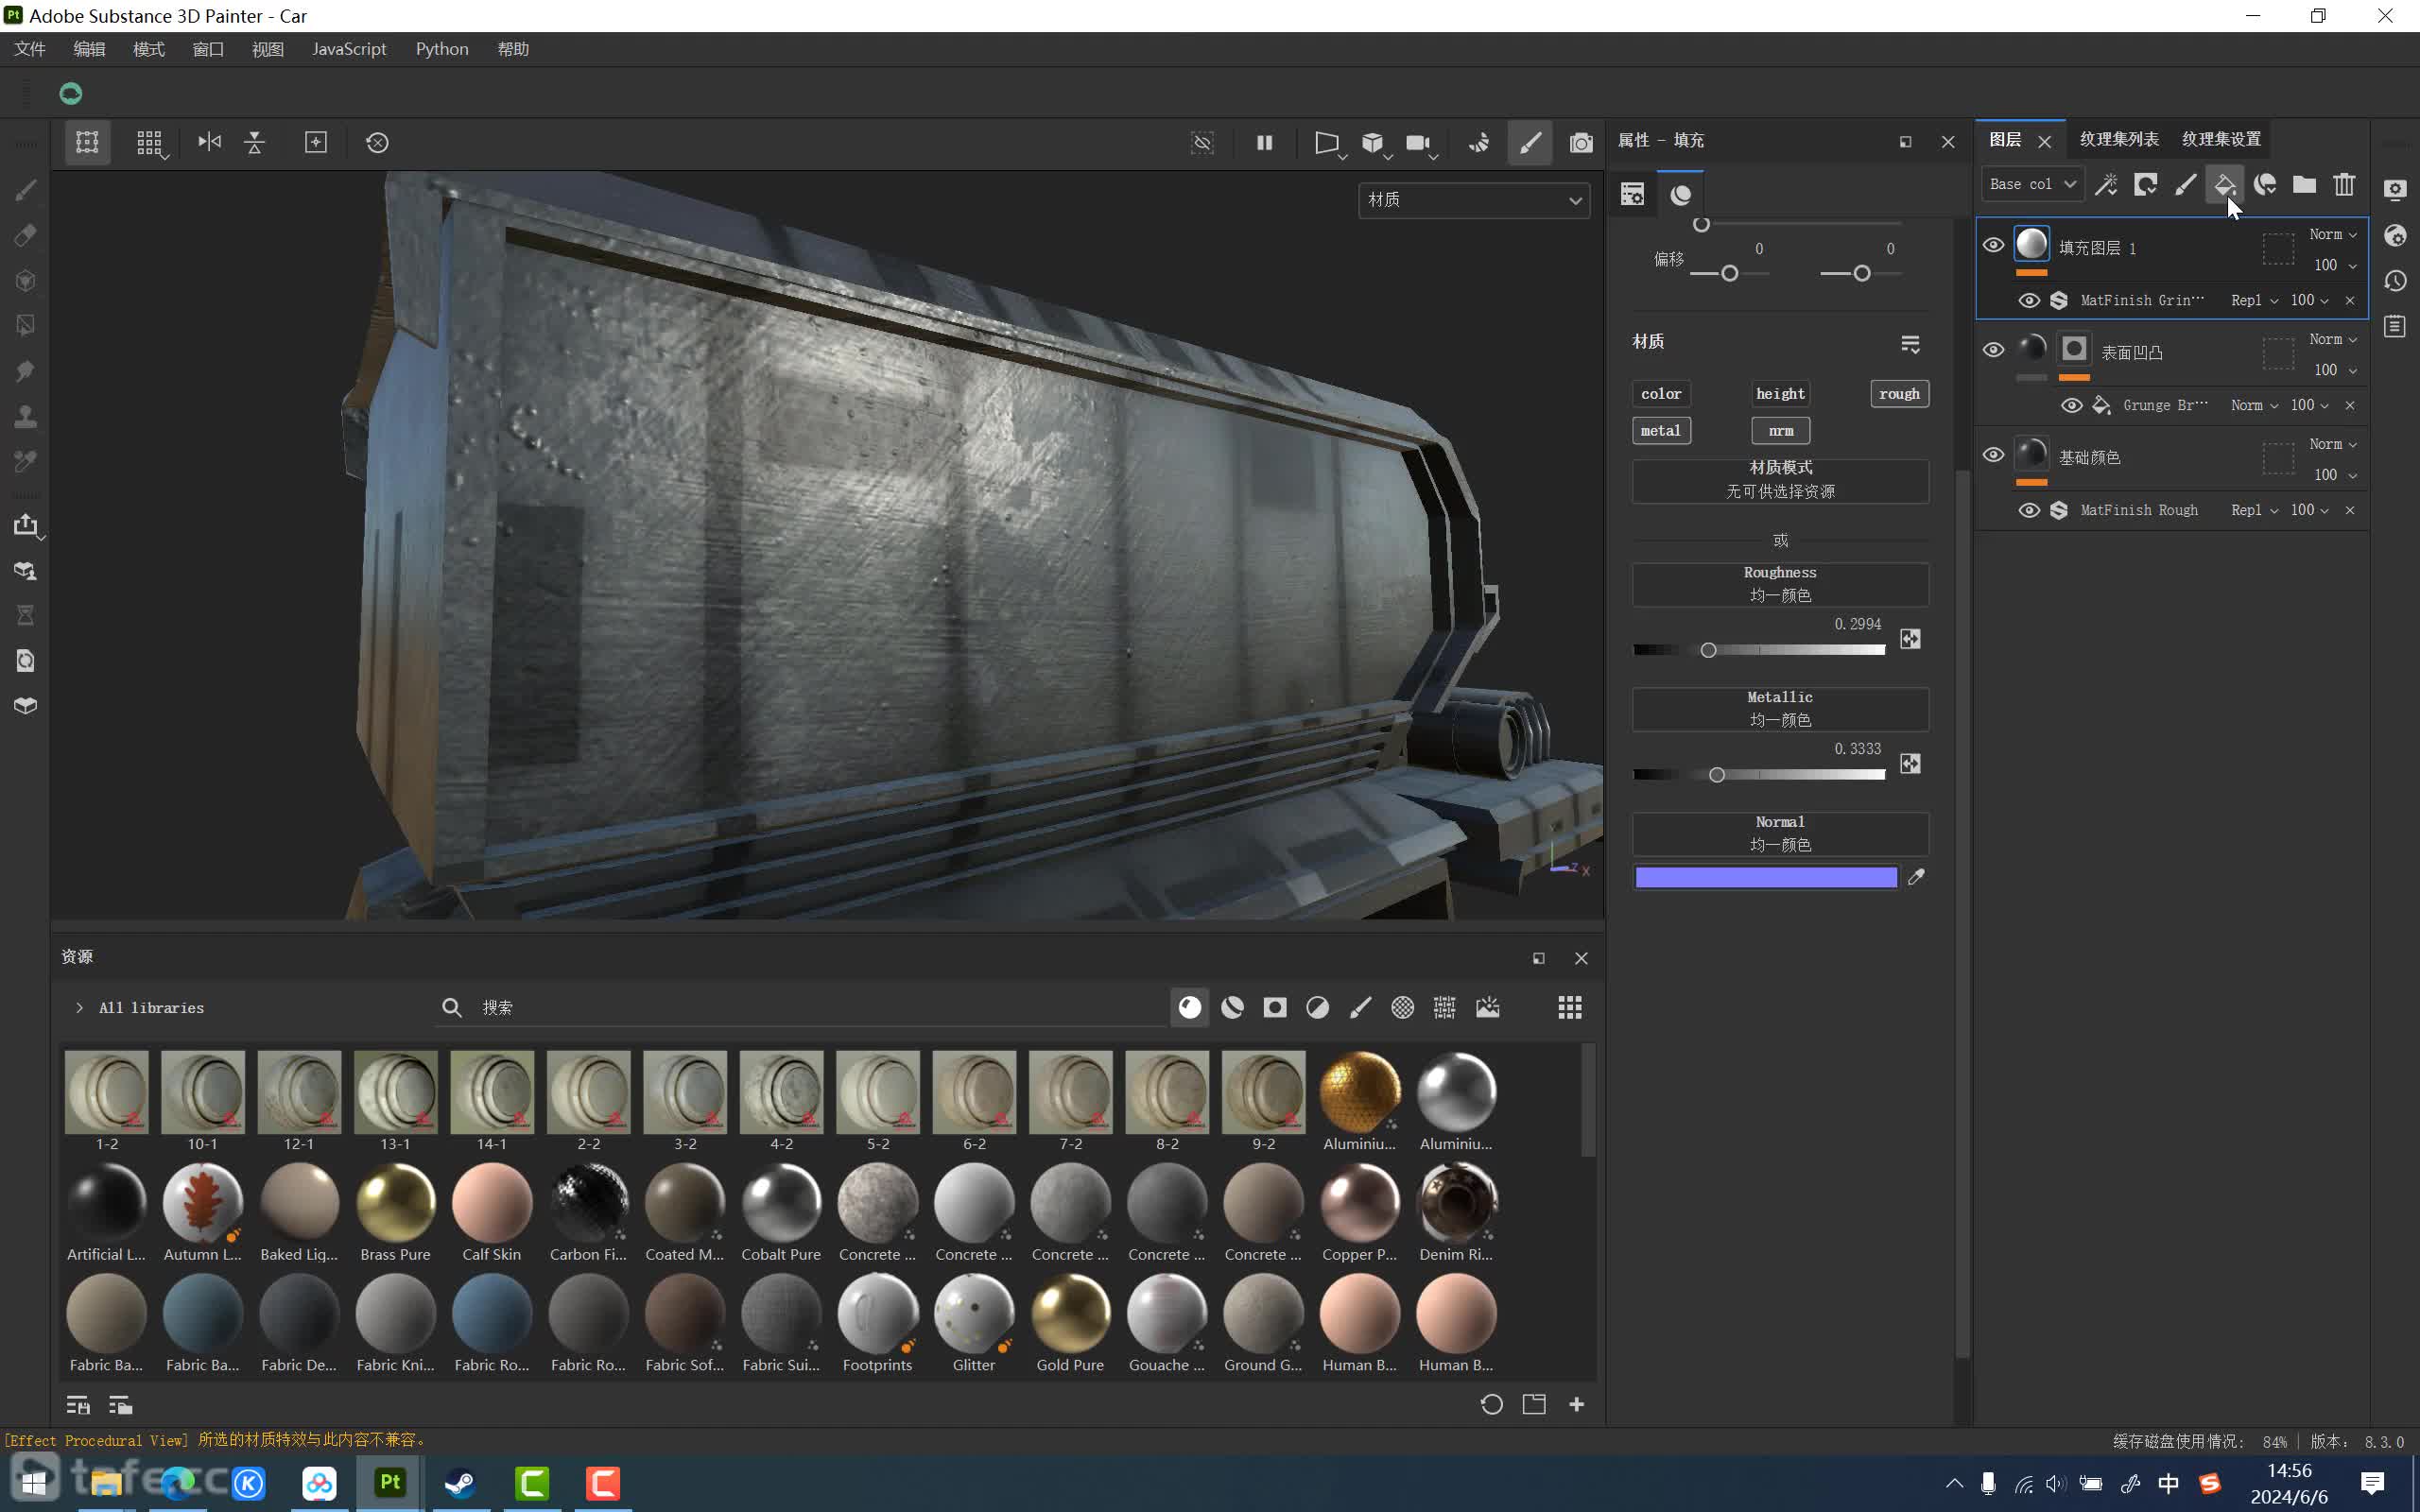
Task: Select the Projection tool in left sidebar
Action: (x=26, y=280)
